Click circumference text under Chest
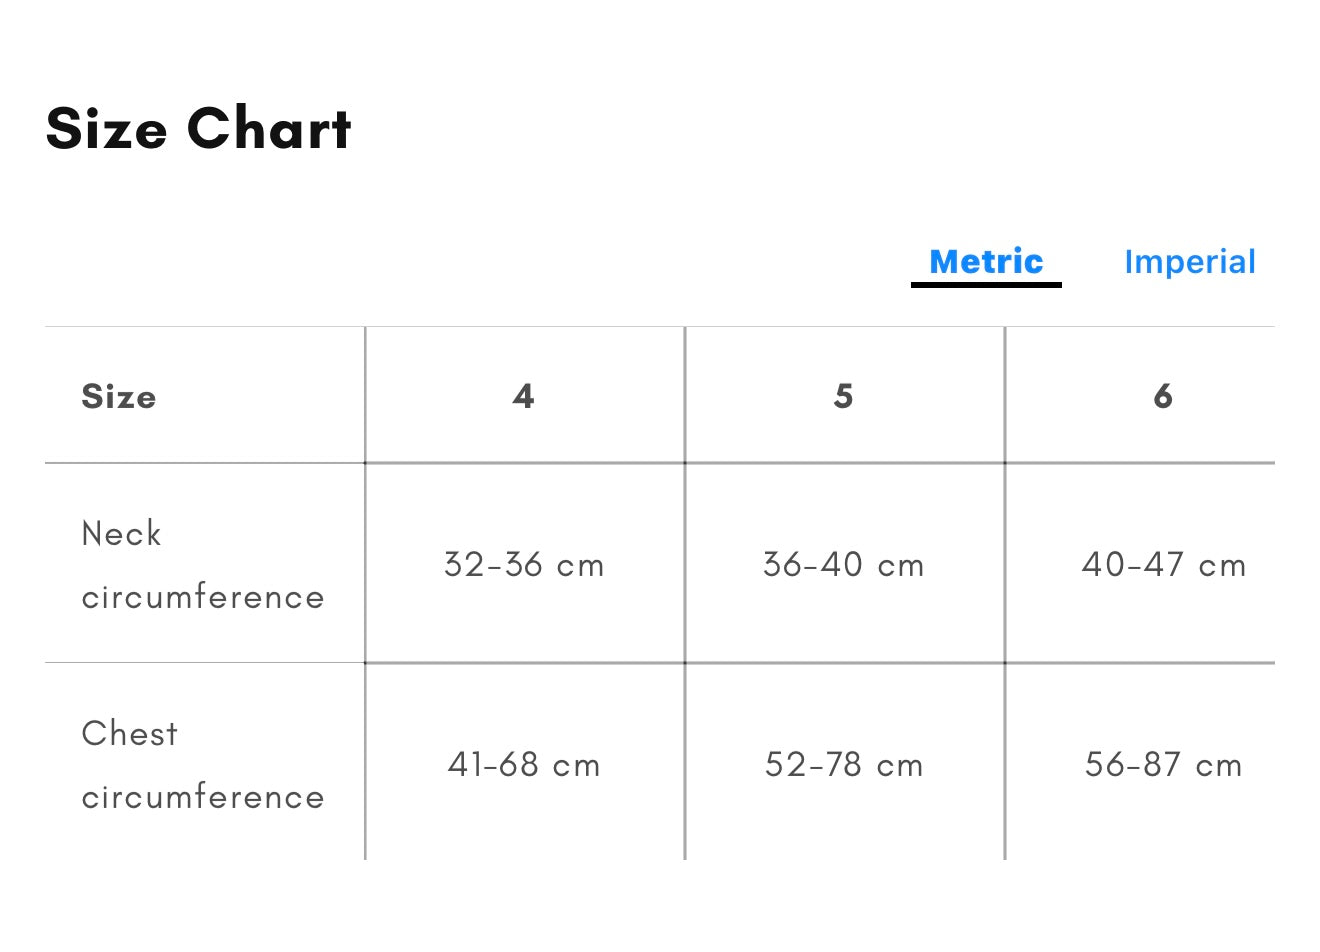 click(x=203, y=797)
